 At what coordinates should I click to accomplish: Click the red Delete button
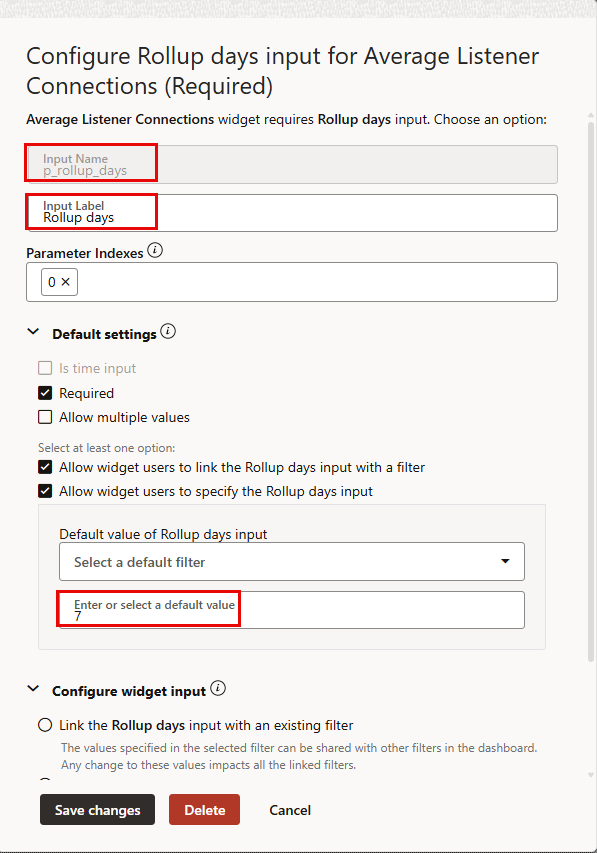(204, 809)
